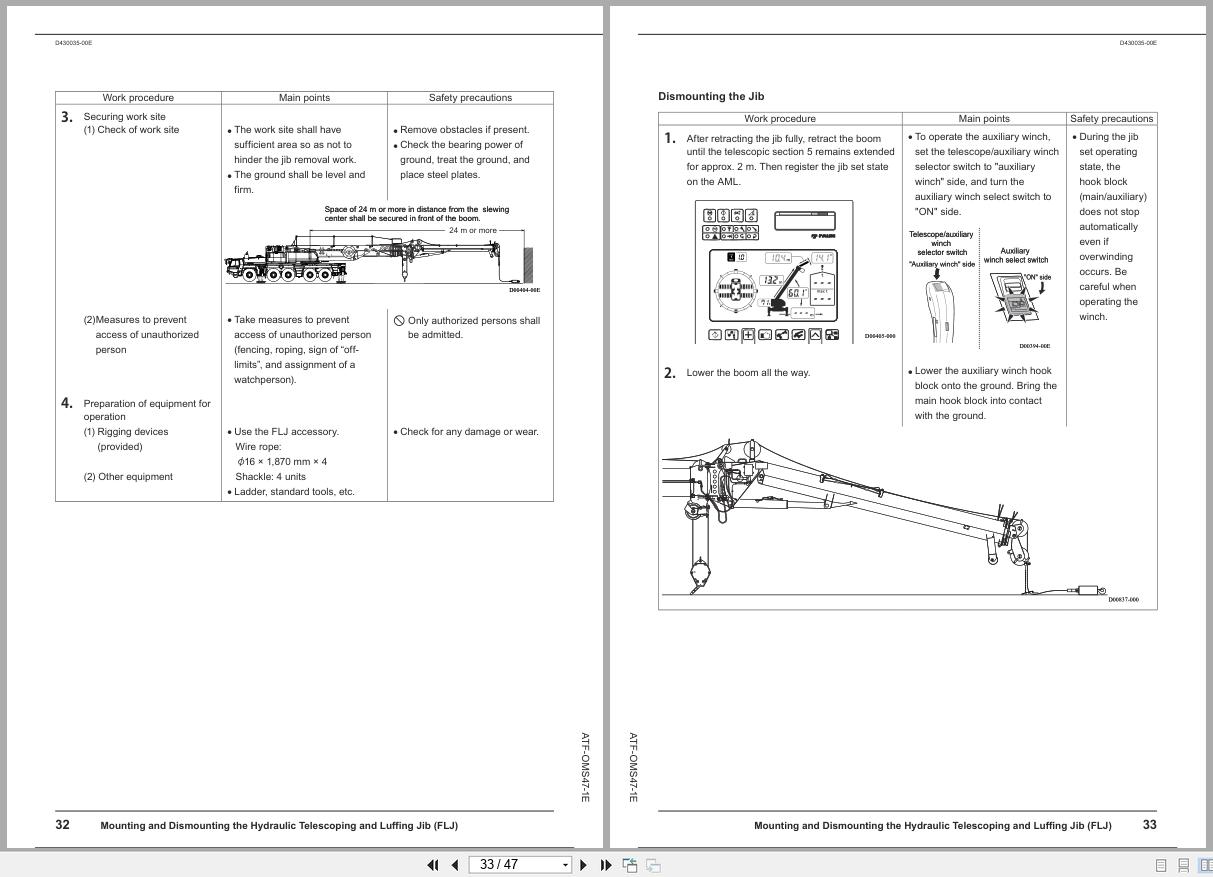Click '4. Preparation of equipment for operation' text
The width and height of the screenshot is (1213, 877).
[136, 409]
